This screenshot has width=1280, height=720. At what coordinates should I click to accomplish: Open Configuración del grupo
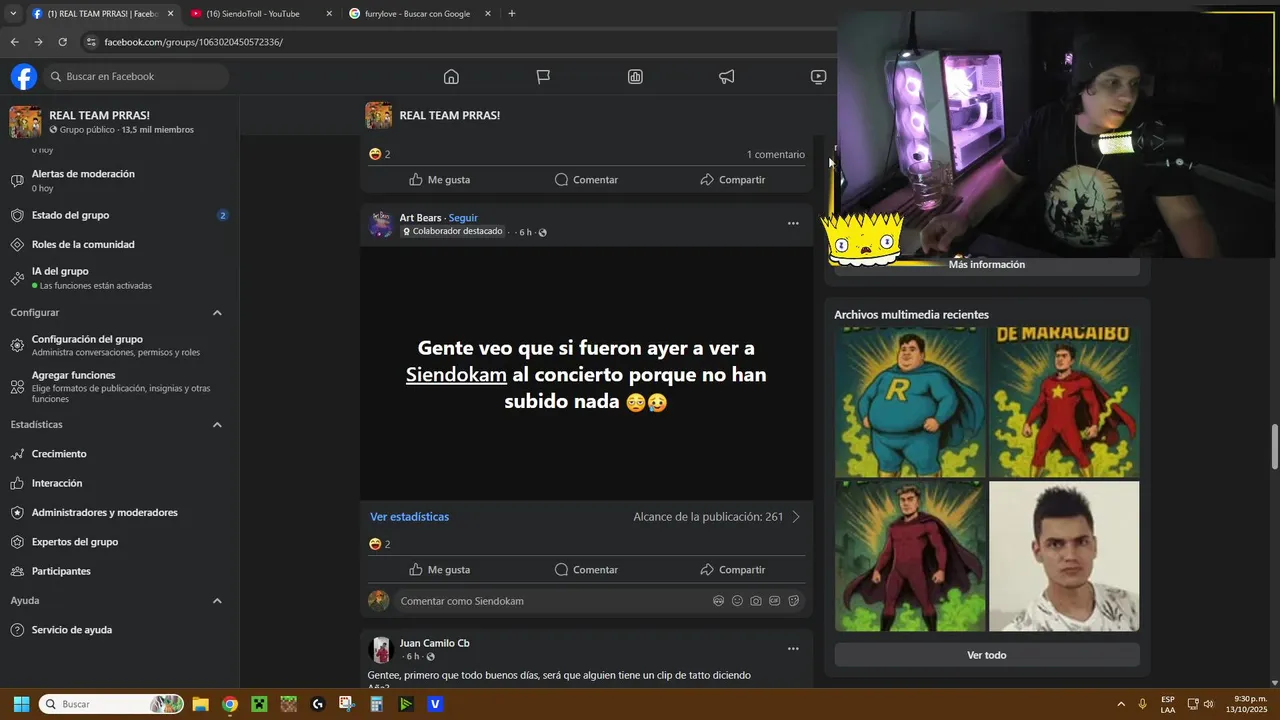(118, 345)
